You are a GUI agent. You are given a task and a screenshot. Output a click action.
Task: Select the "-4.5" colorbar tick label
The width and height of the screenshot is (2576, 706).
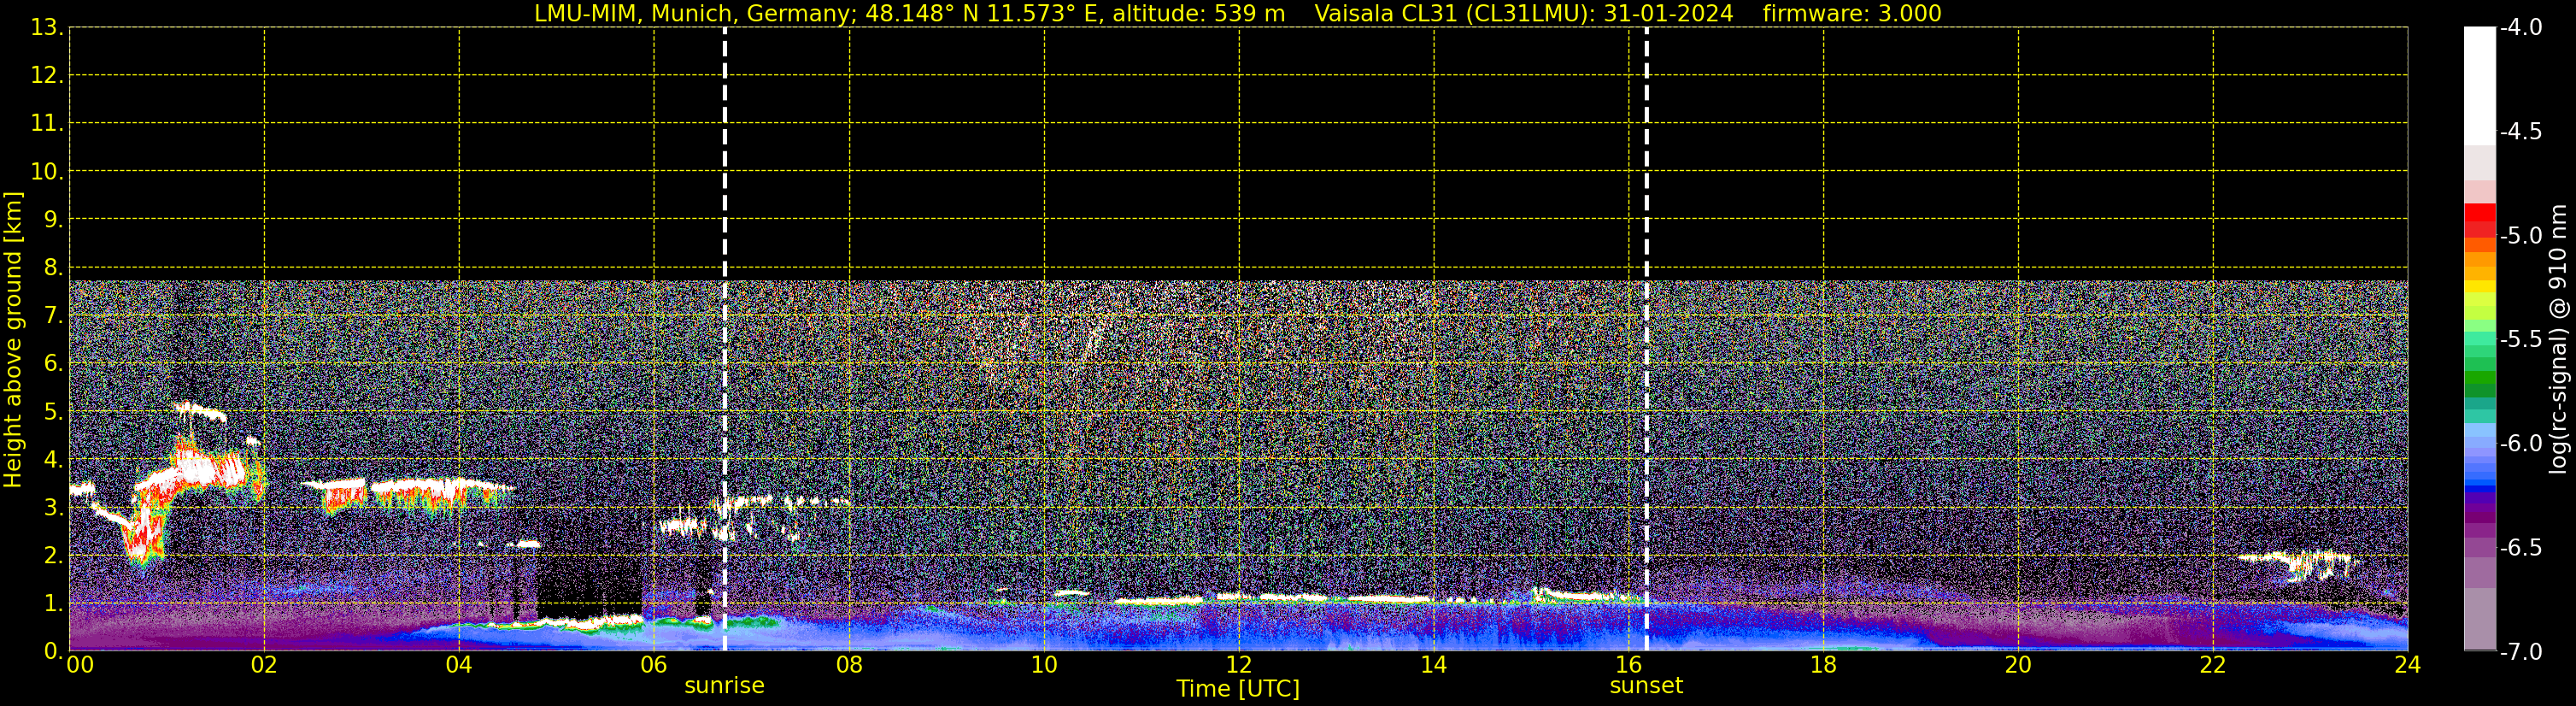pos(2523,131)
